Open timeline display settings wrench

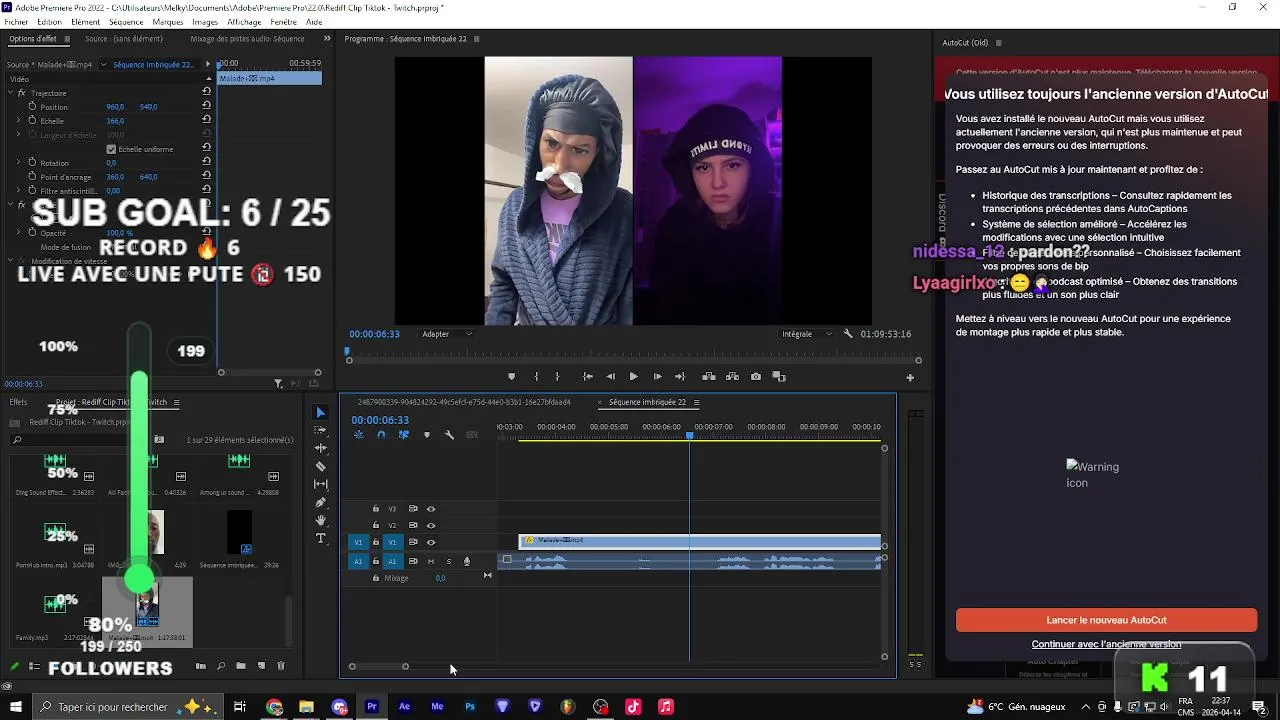click(449, 435)
